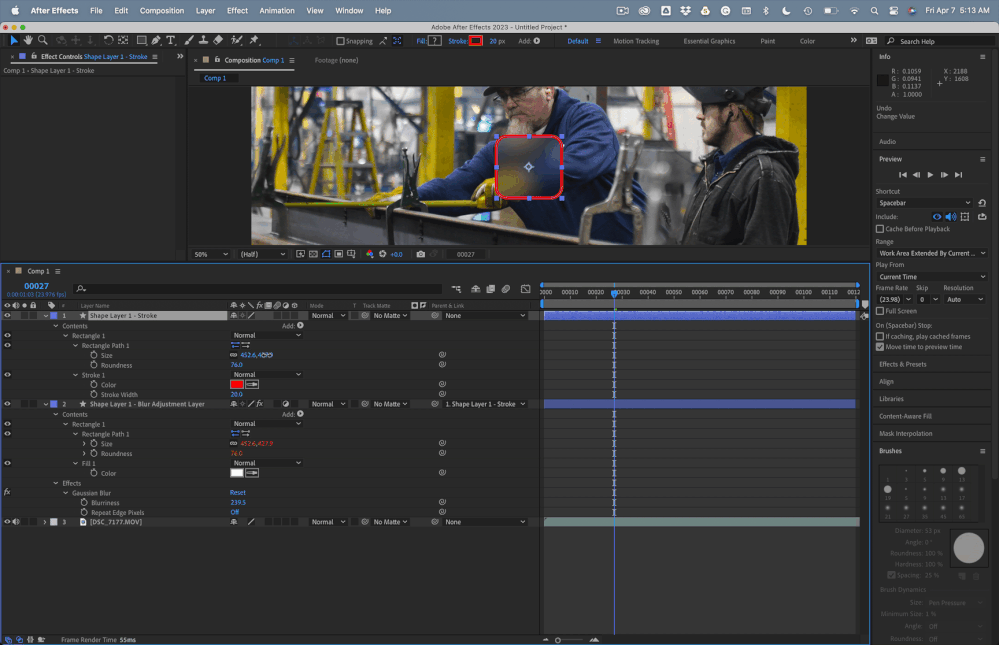Reset the Gaussian Blur effect
The height and width of the screenshot is (645, 999).
click(x=238, y=493)
